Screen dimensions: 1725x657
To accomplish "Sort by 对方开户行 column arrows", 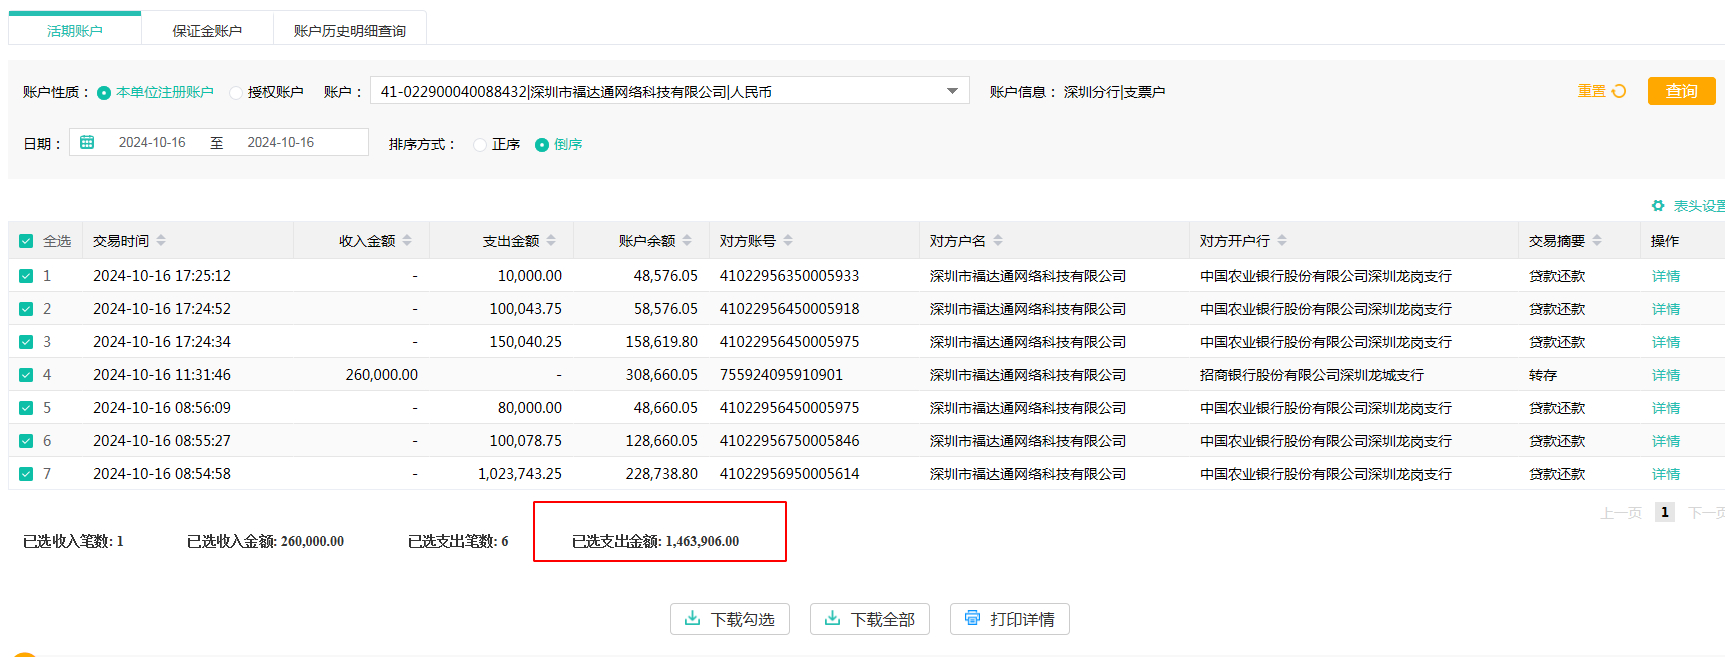I will (1282, 240).
